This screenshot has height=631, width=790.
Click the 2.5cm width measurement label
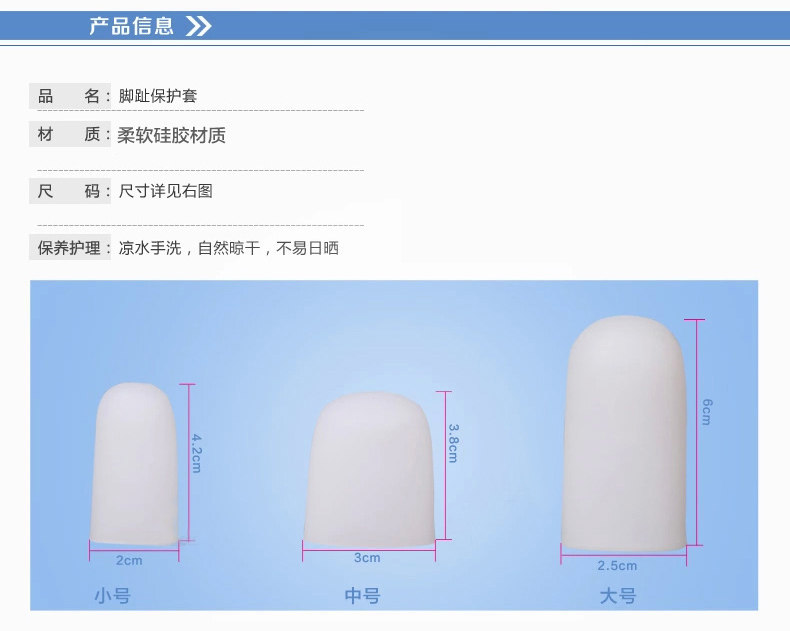[x=617, y=565]
